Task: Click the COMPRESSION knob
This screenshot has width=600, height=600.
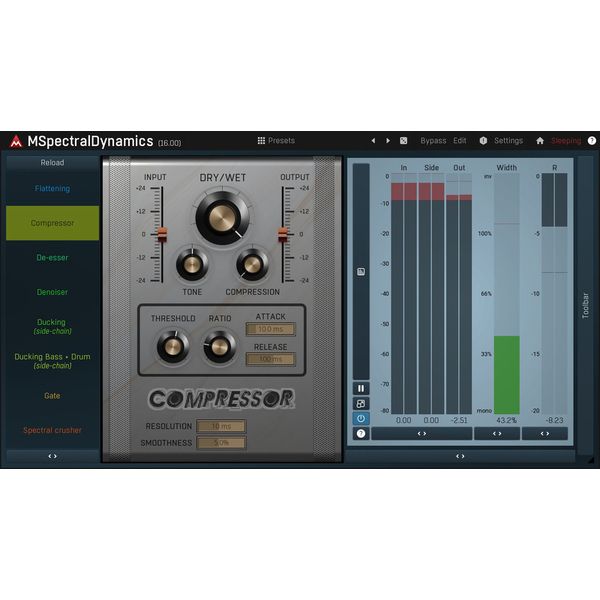Action: 252,264
